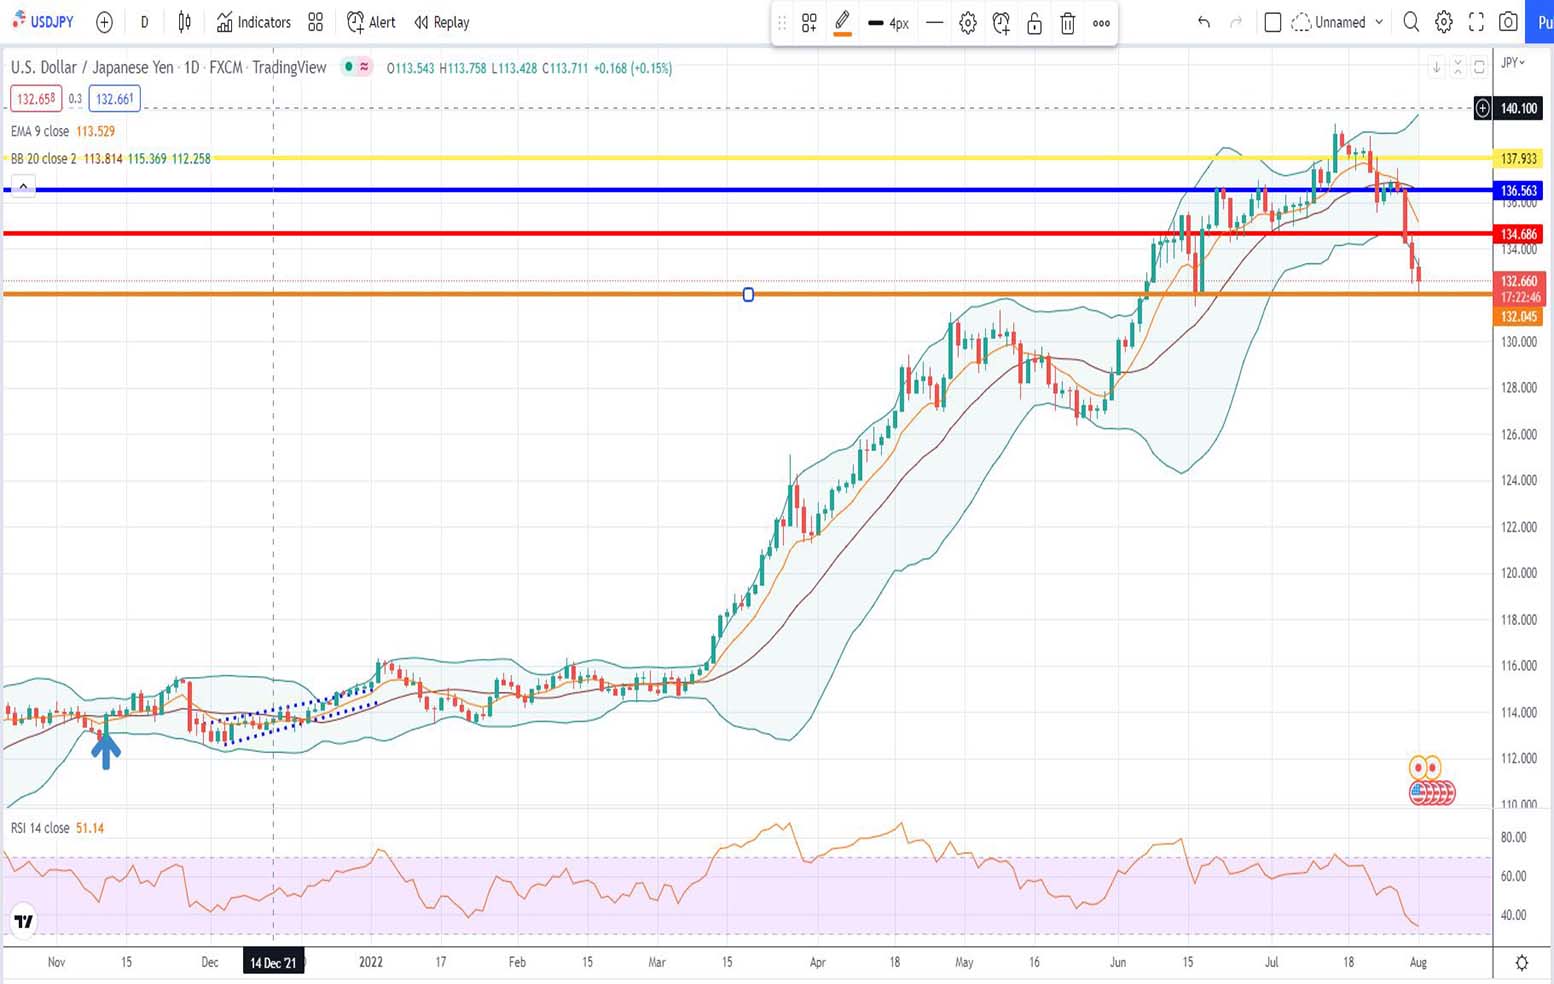Delete the selected drawing with trash icon
Screen dimensions: 1554x984
point(1067,23)
